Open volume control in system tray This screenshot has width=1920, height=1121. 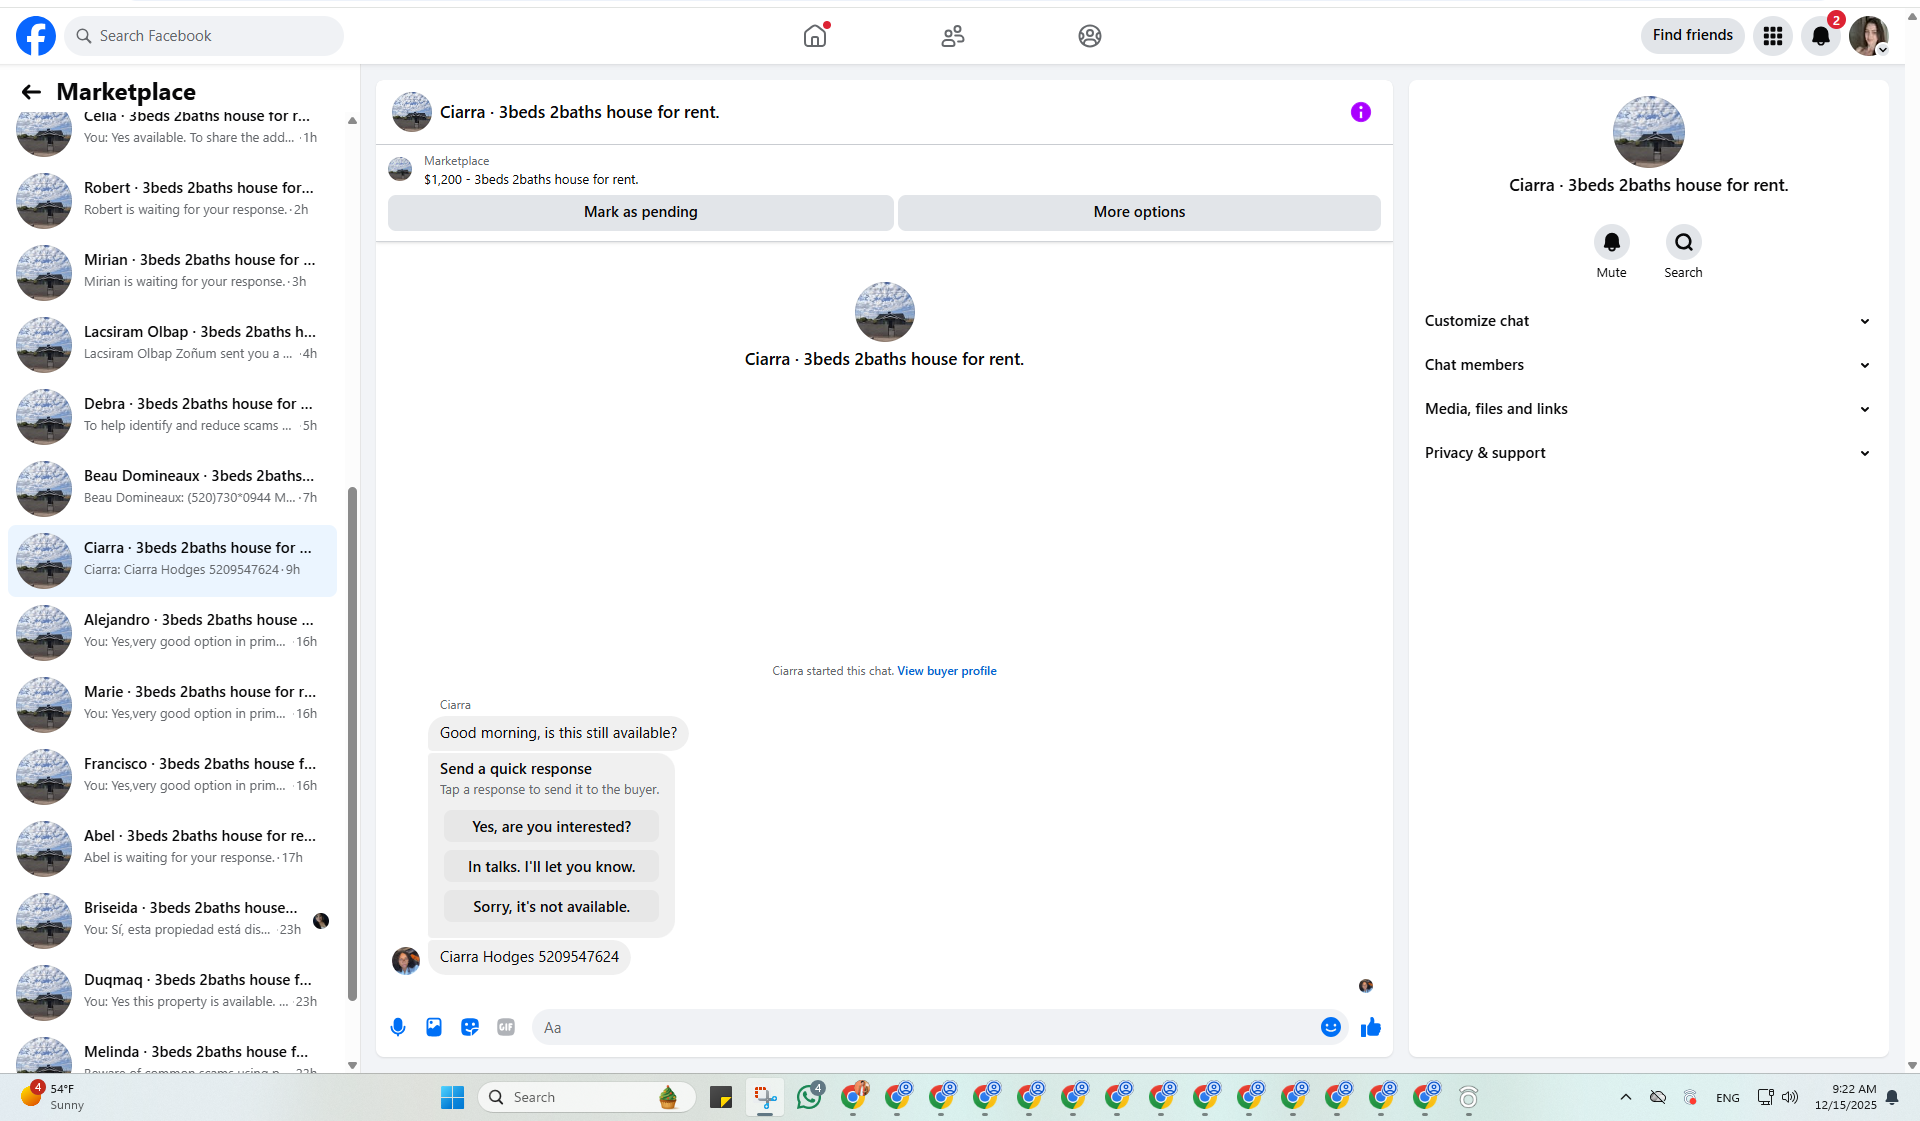(1790, 1097)
